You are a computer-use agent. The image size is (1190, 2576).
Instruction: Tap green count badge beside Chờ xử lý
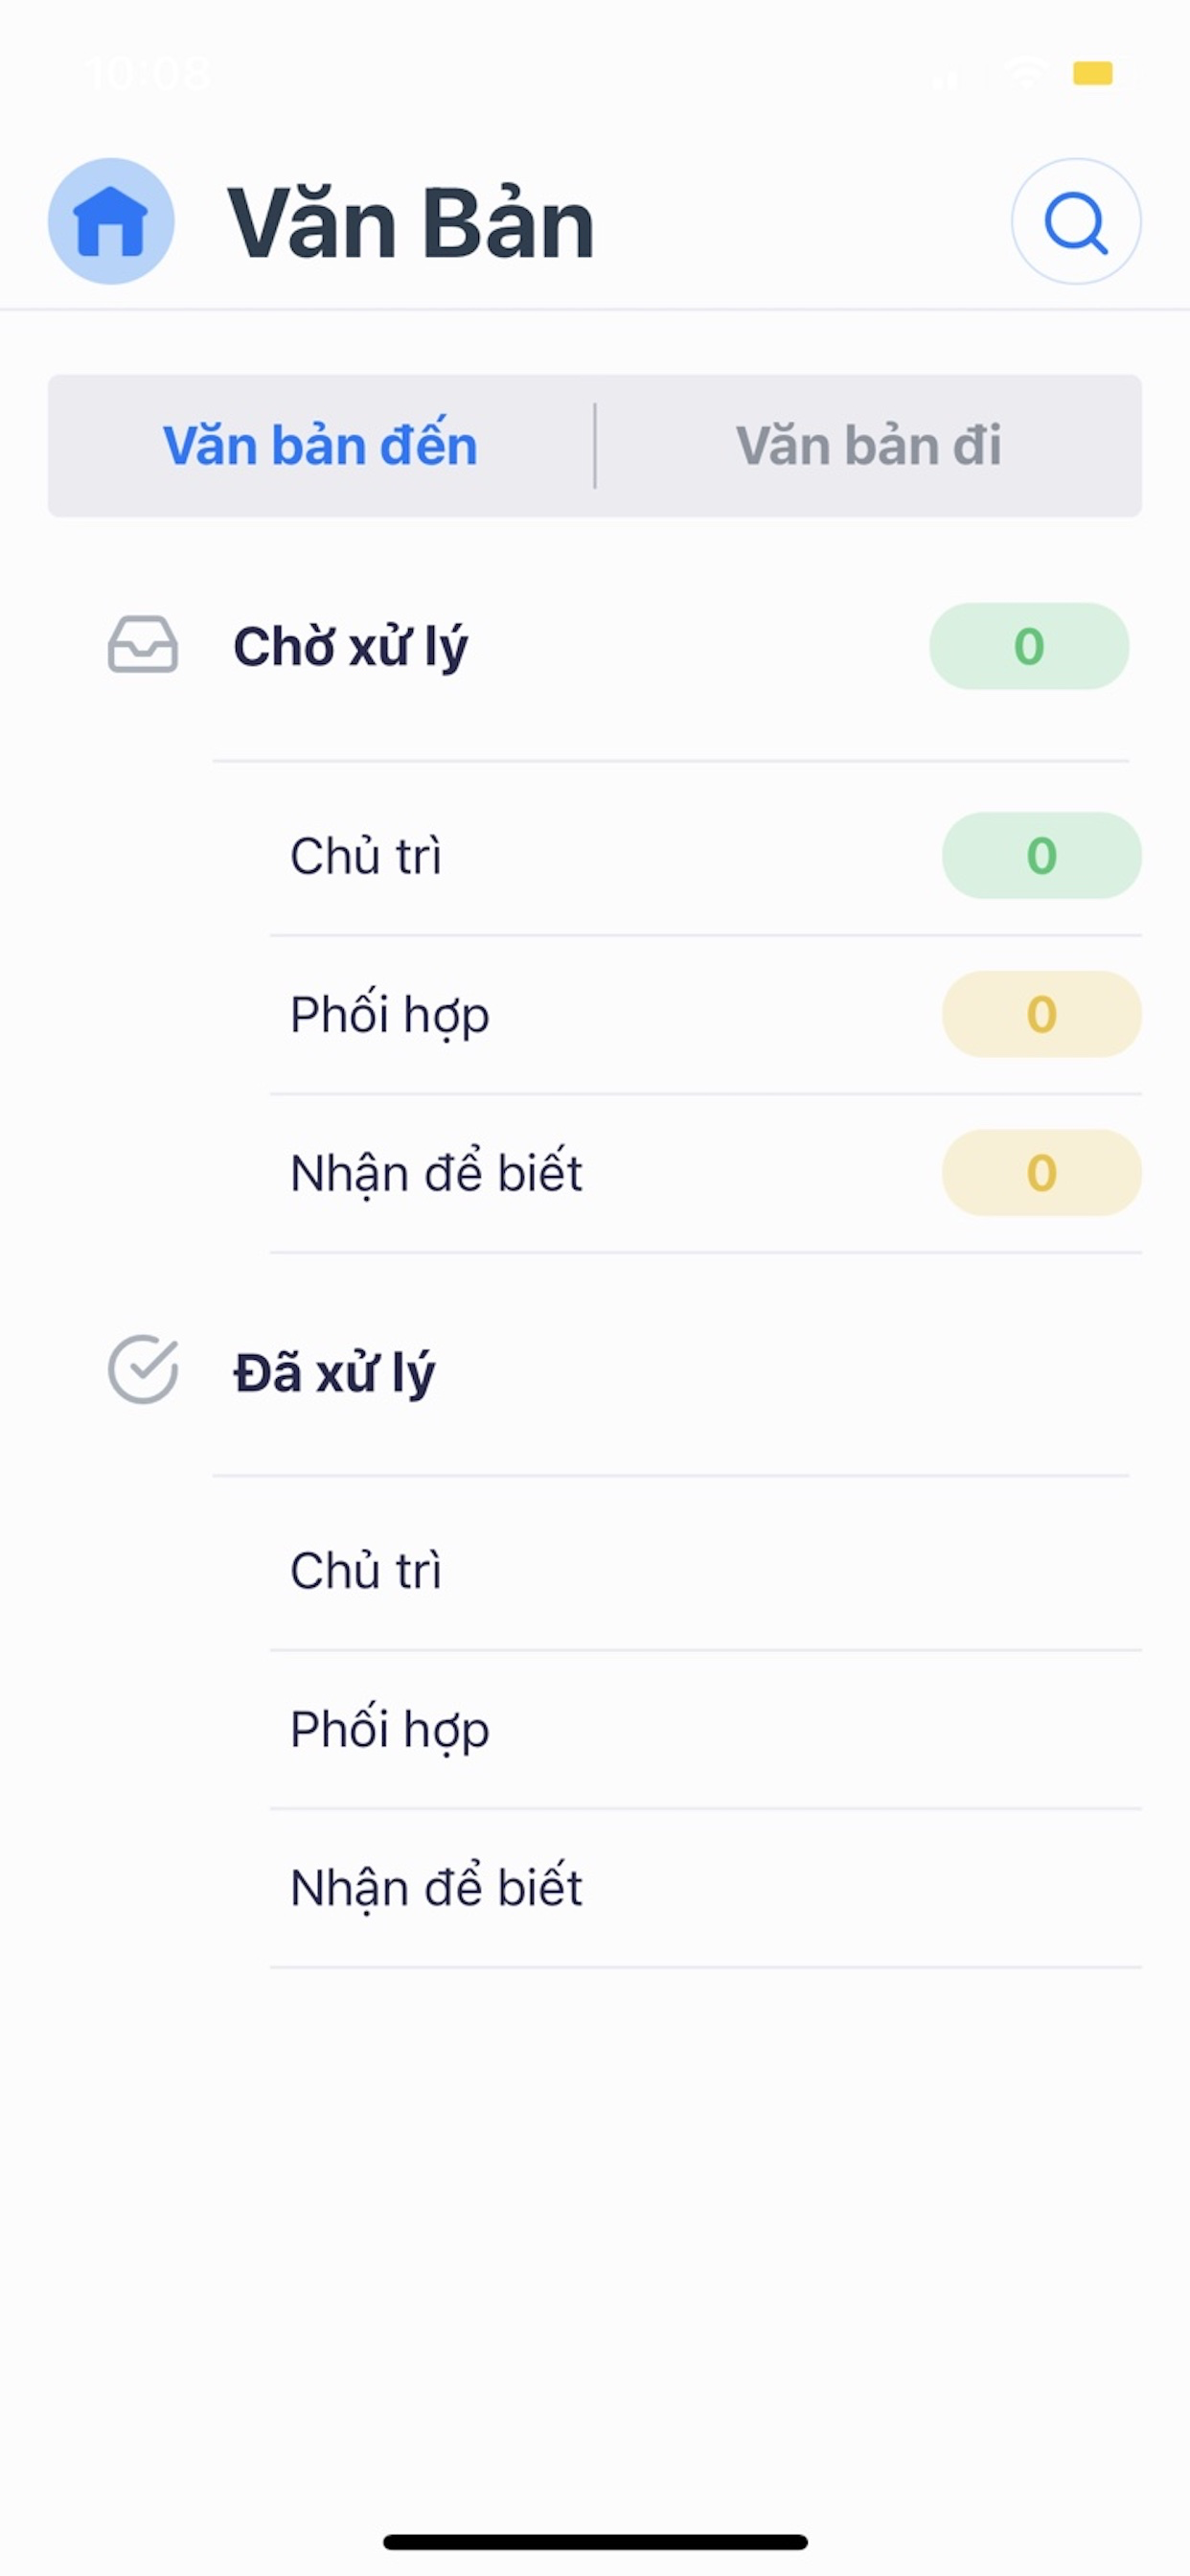click(1029, 646)
